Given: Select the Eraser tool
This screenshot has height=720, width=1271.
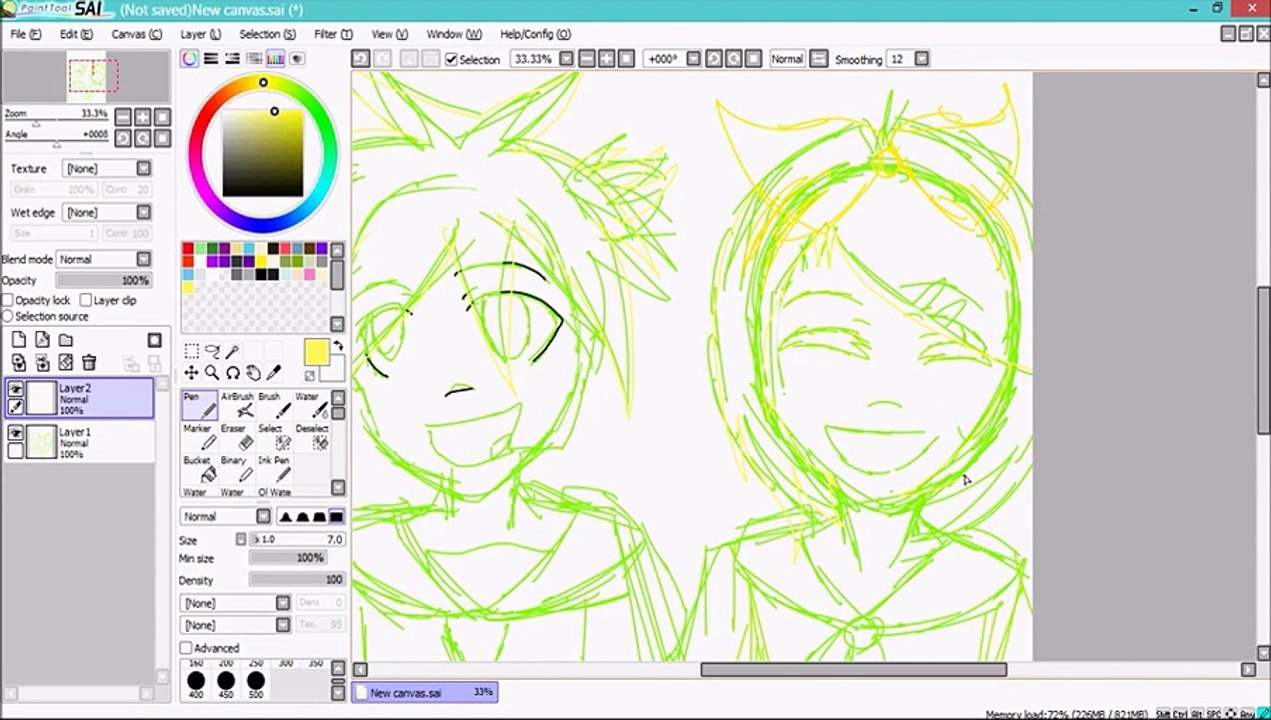Looking at the screenshot, I should pos(237,437).
